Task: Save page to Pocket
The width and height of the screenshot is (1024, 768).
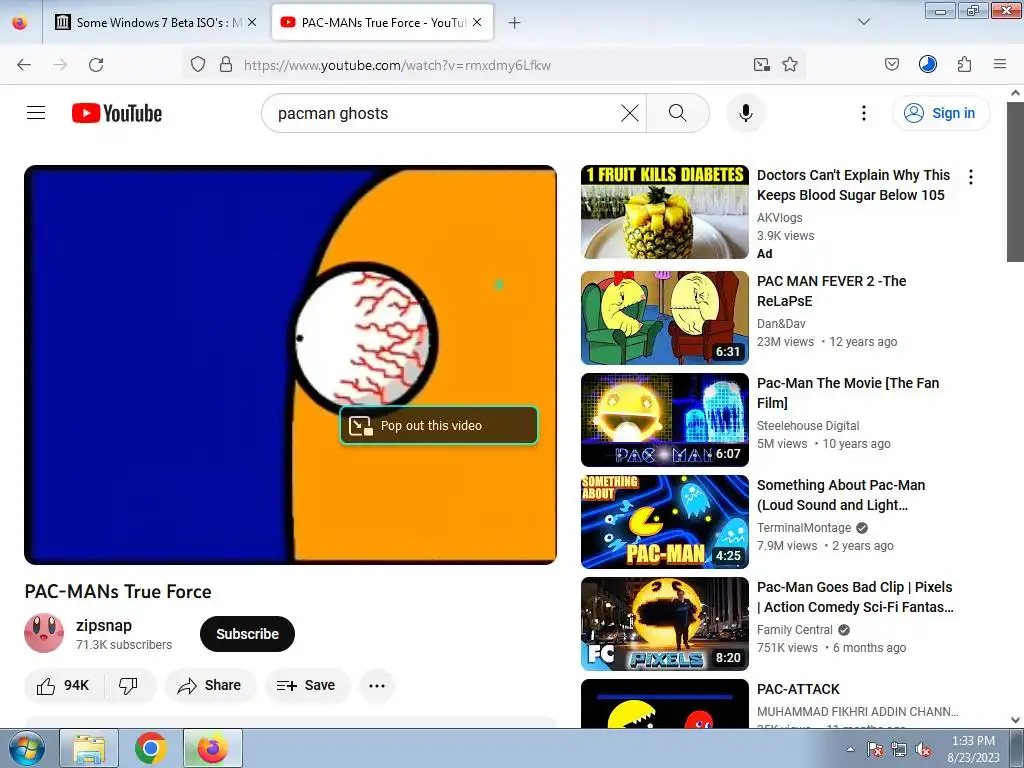Action: coord(891,65)
